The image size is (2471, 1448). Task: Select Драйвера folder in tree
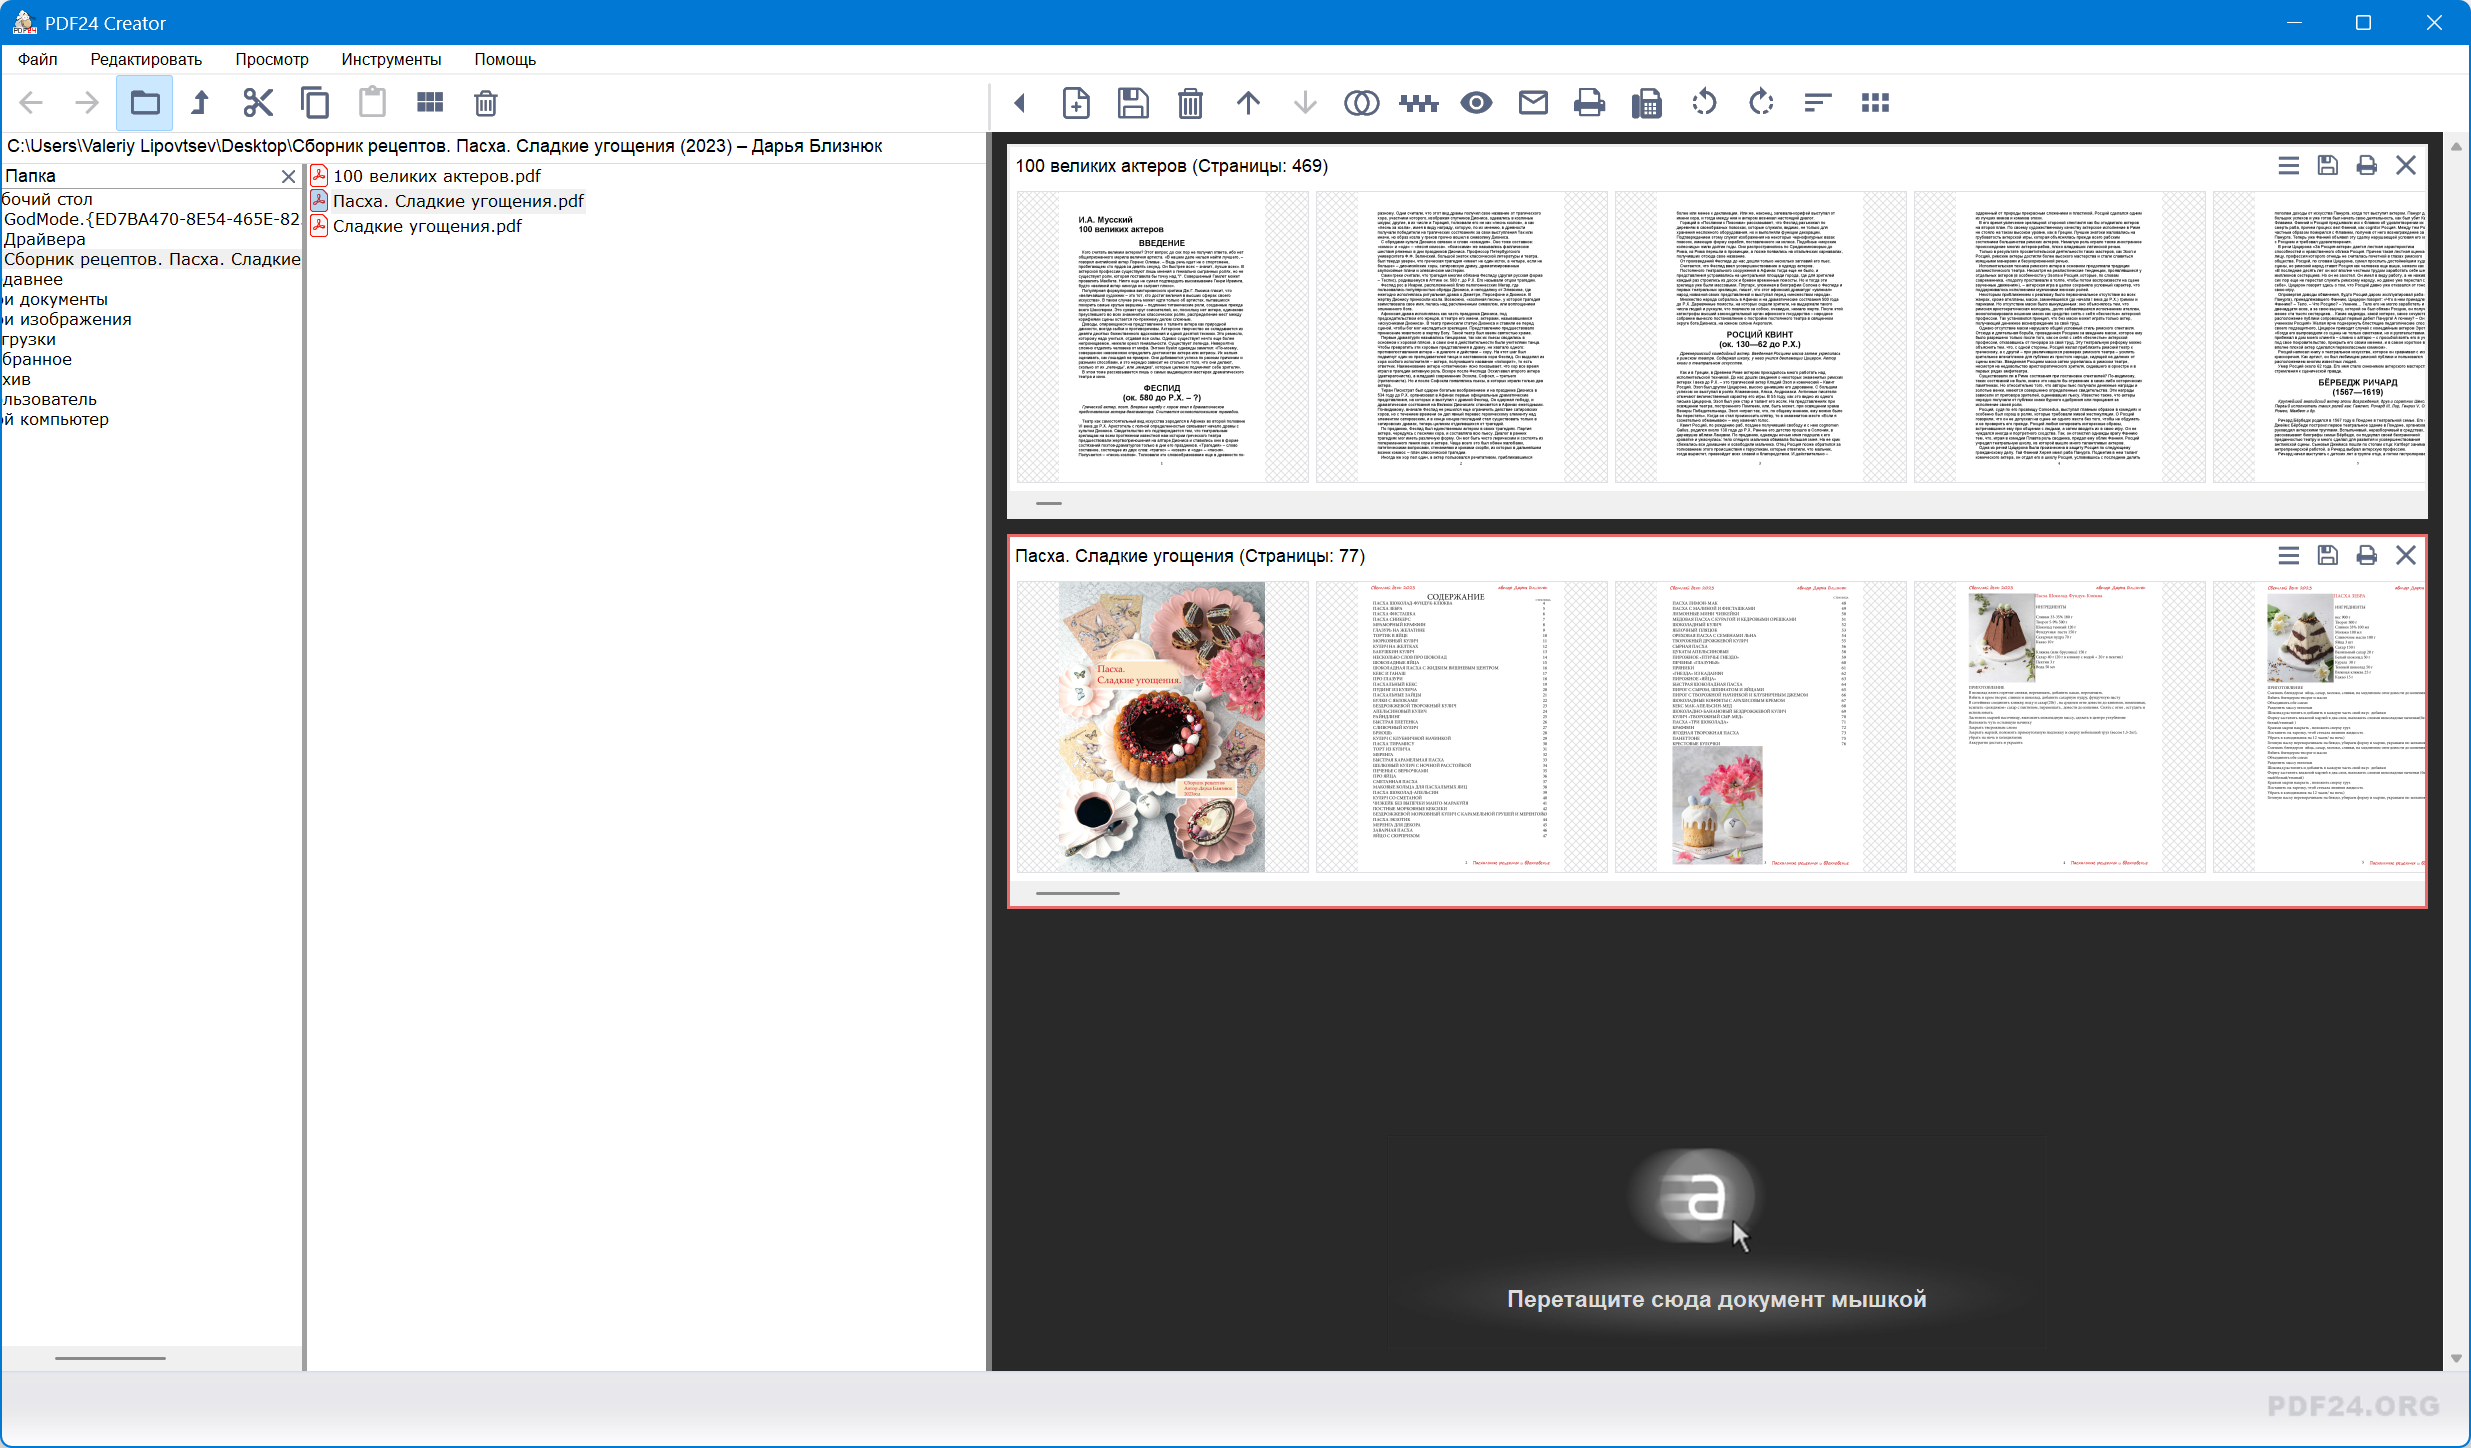click(45, 239)
